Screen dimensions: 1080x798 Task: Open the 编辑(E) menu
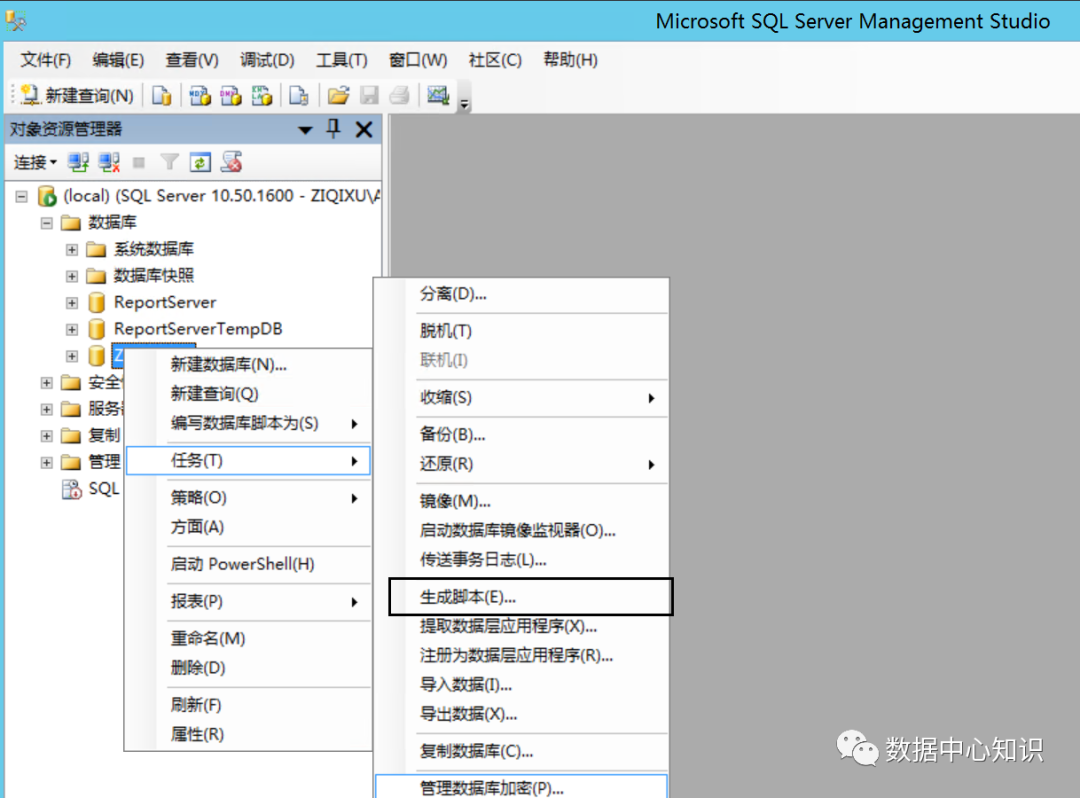[118, 60]
